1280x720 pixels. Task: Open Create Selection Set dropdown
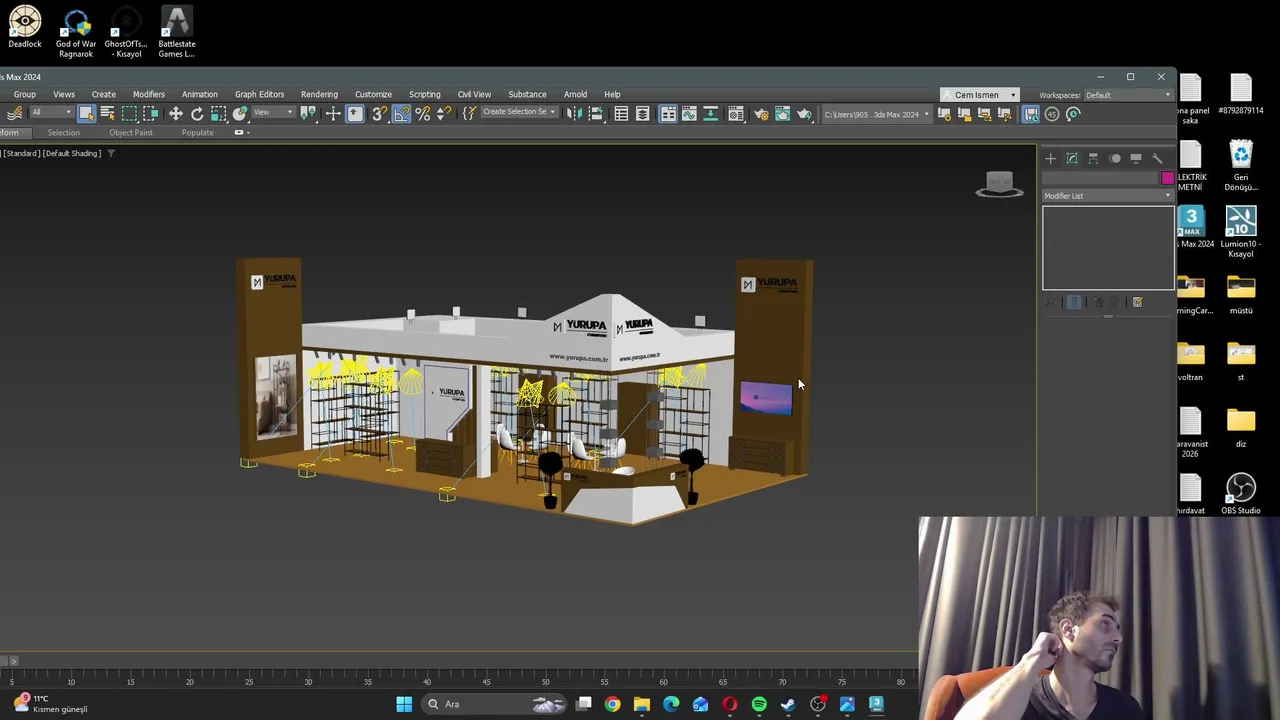(518, 112)
